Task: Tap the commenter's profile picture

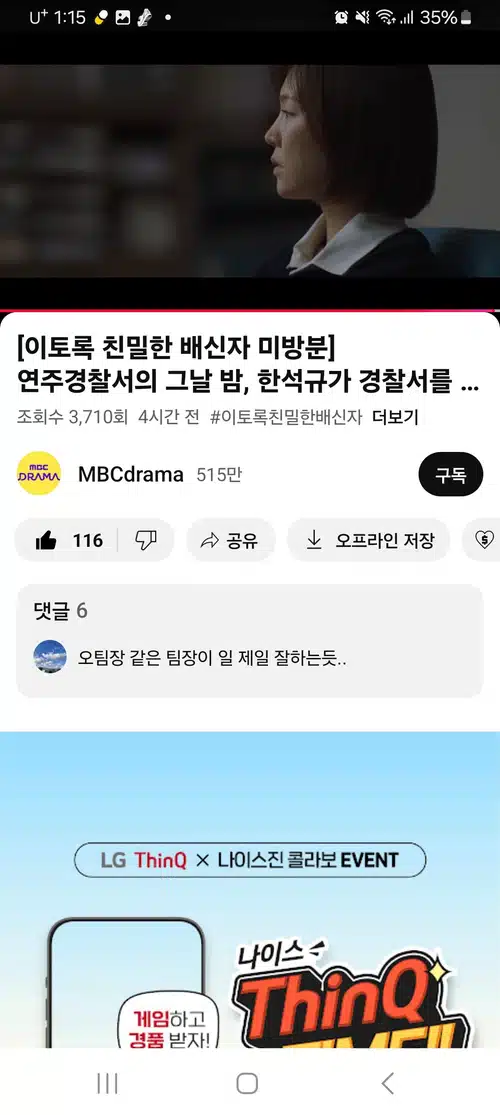Action: click(x=50, y=656)
